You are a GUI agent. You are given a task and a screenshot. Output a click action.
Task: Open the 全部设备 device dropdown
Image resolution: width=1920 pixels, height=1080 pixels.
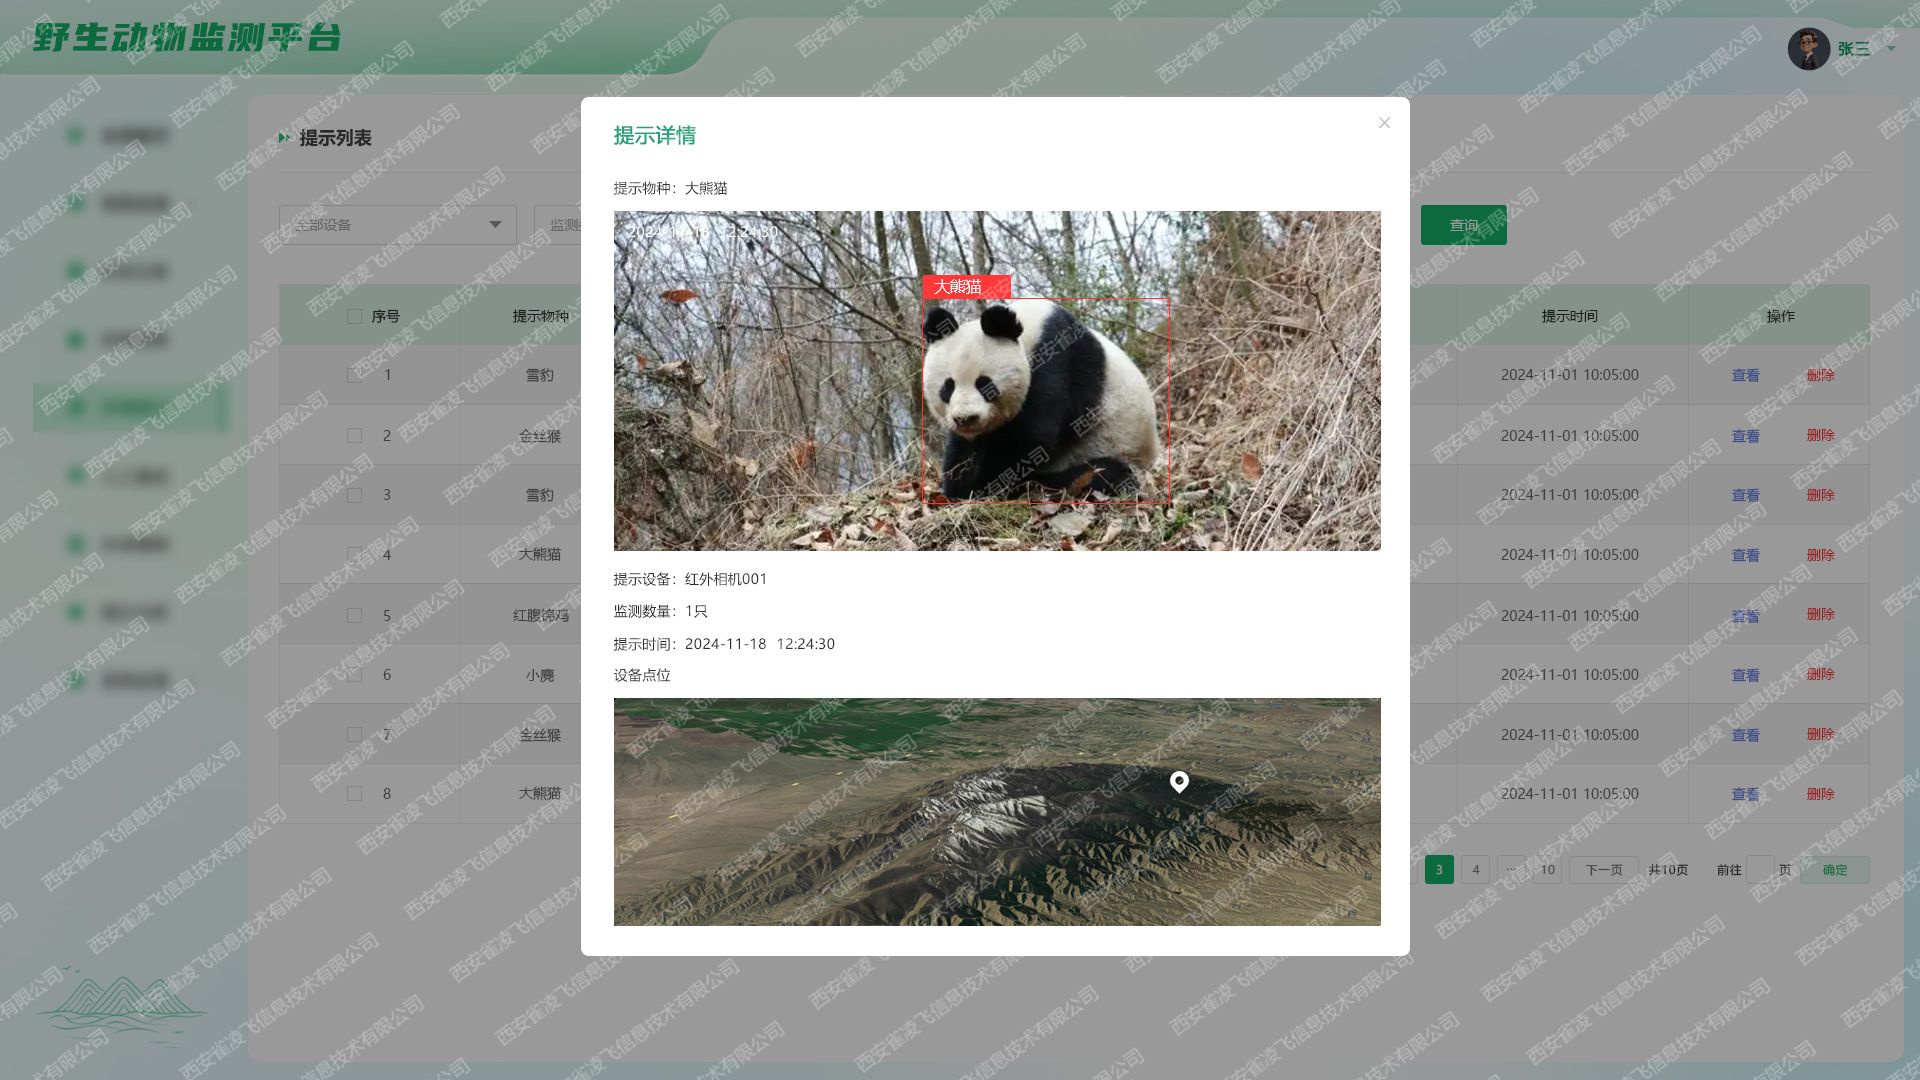click(x=397, y=225)
